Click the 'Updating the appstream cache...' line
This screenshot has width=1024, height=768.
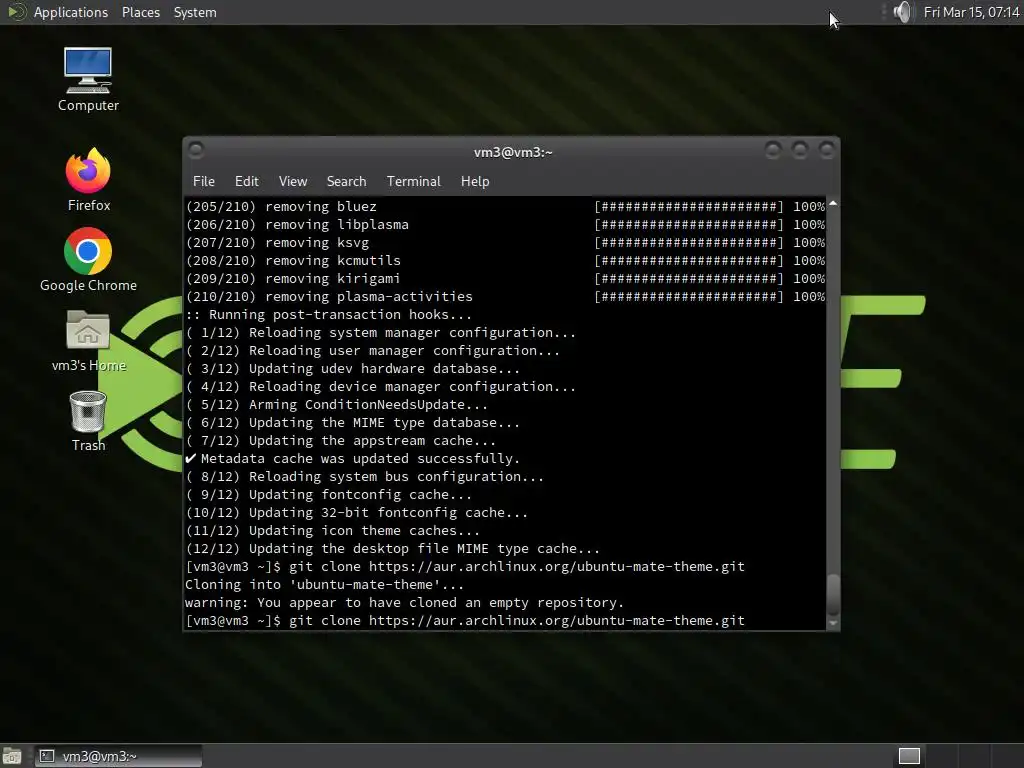coord(340,441)
